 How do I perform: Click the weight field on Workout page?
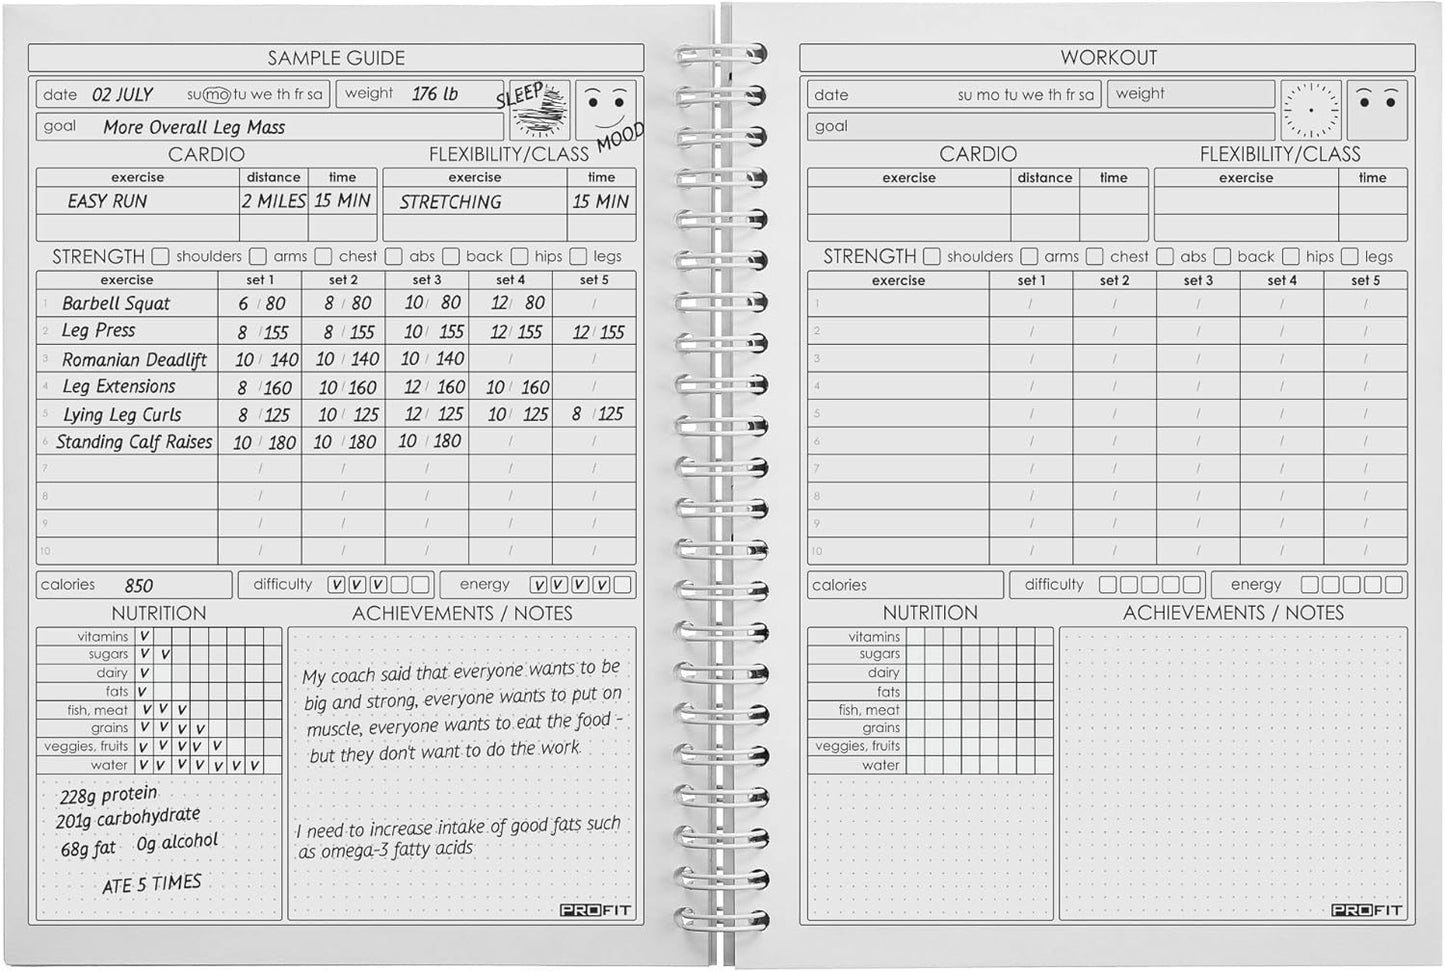pyautogui.click(x=1191, y=94)
